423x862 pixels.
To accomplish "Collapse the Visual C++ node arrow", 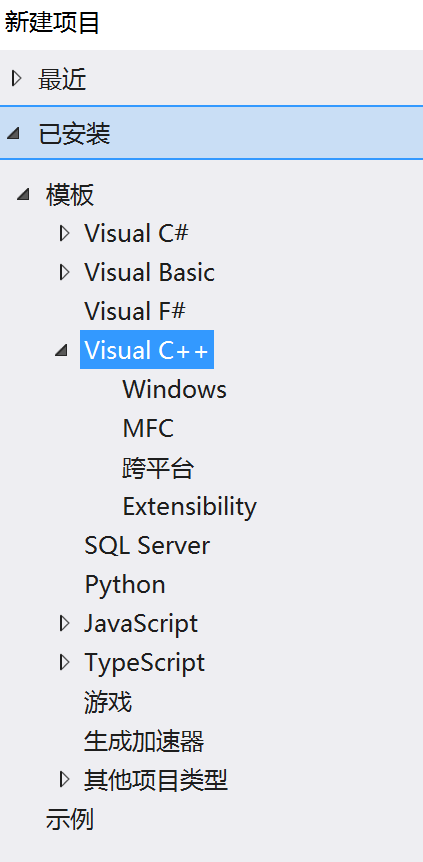I will (62, 350).
